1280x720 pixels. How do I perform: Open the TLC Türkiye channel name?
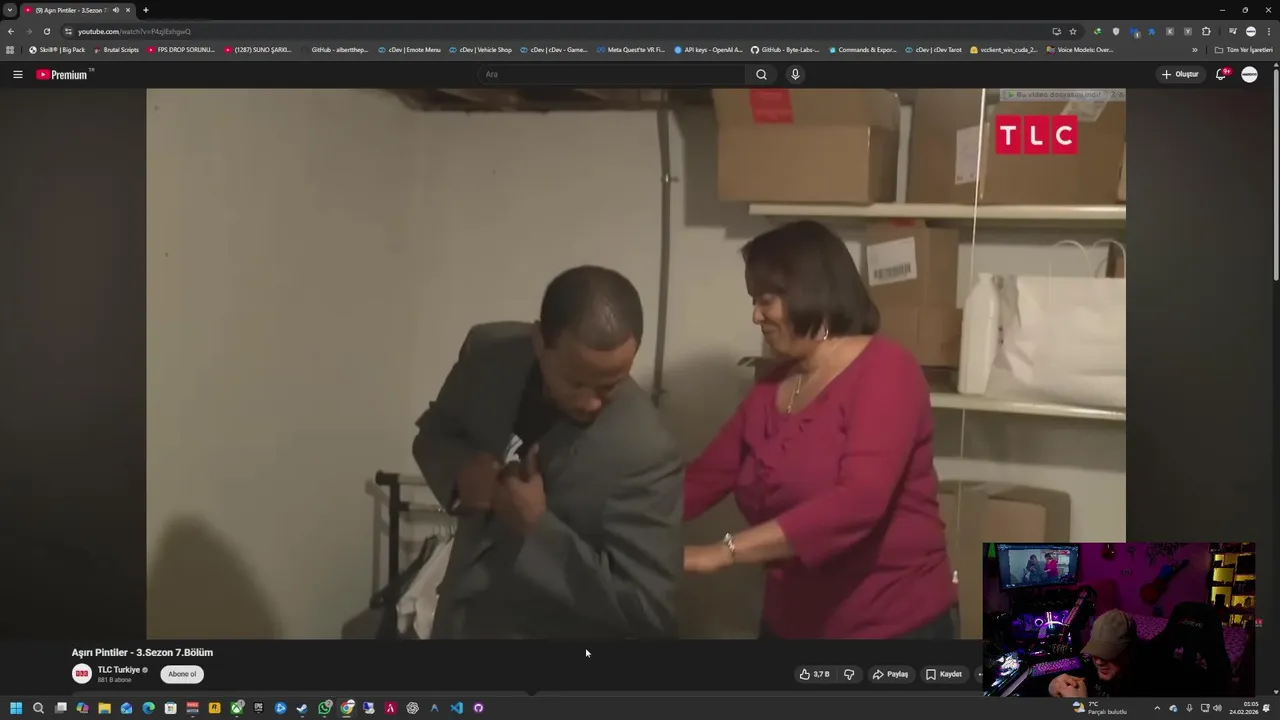click(119, 670)
